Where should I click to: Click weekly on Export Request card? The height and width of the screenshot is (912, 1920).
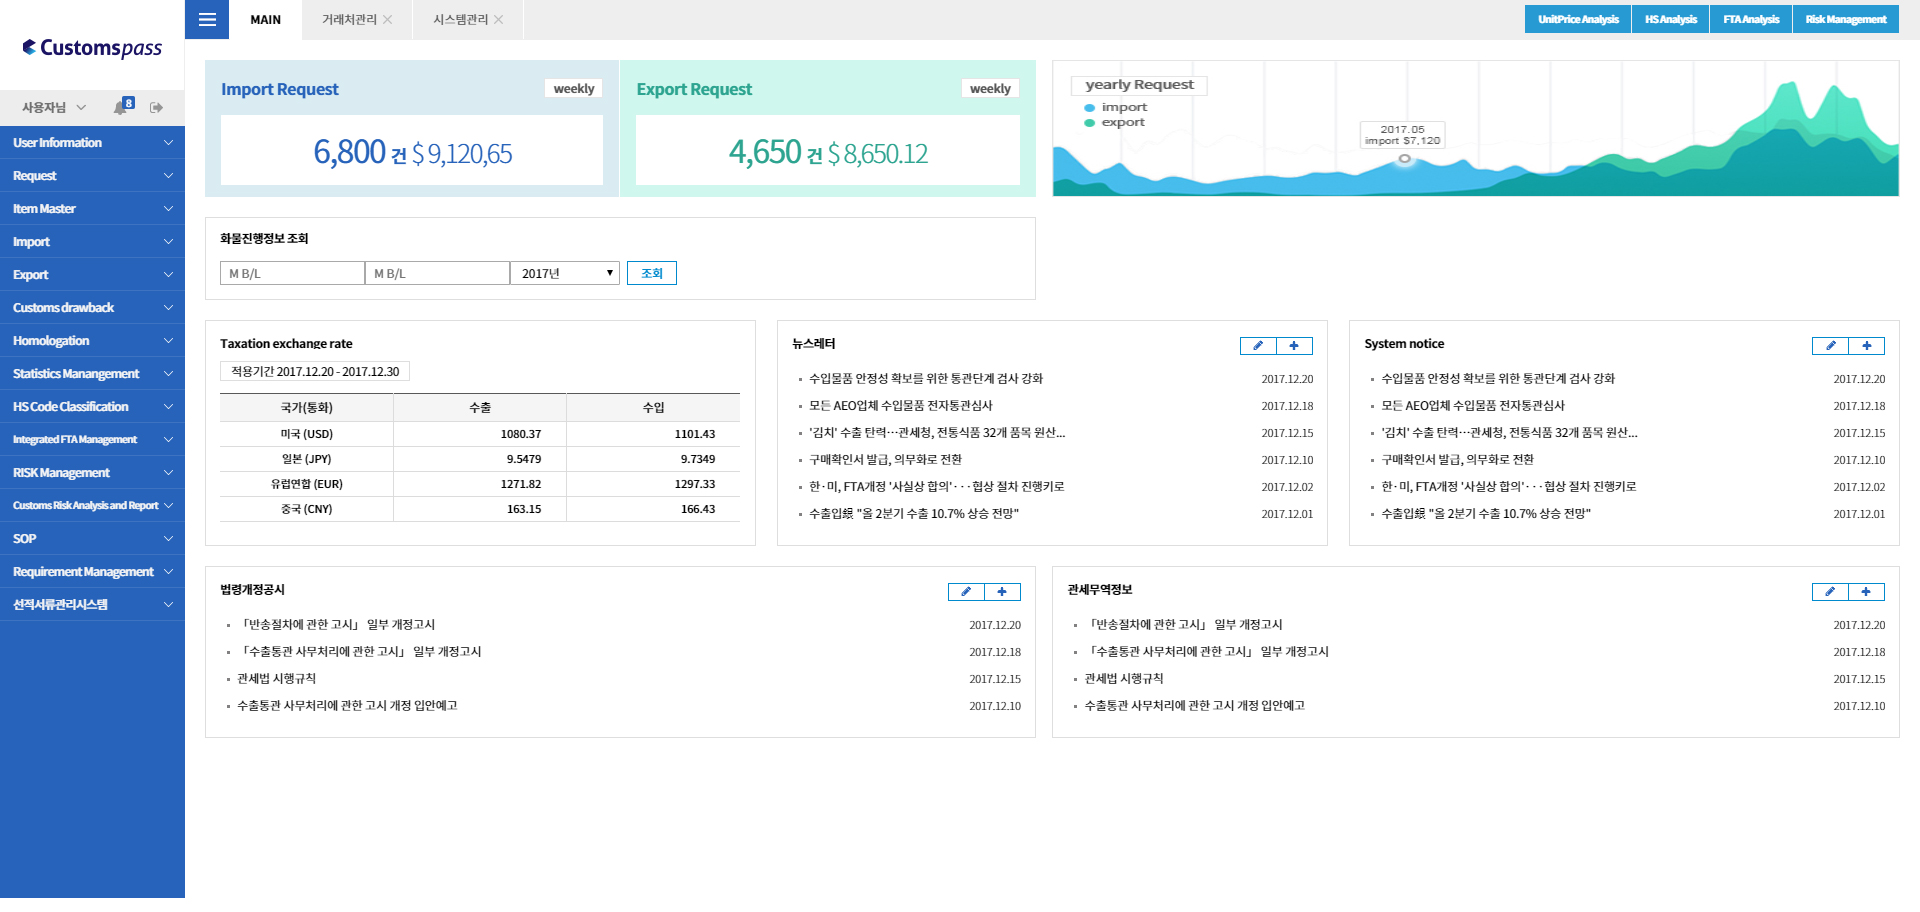click(x=990, y=89)
